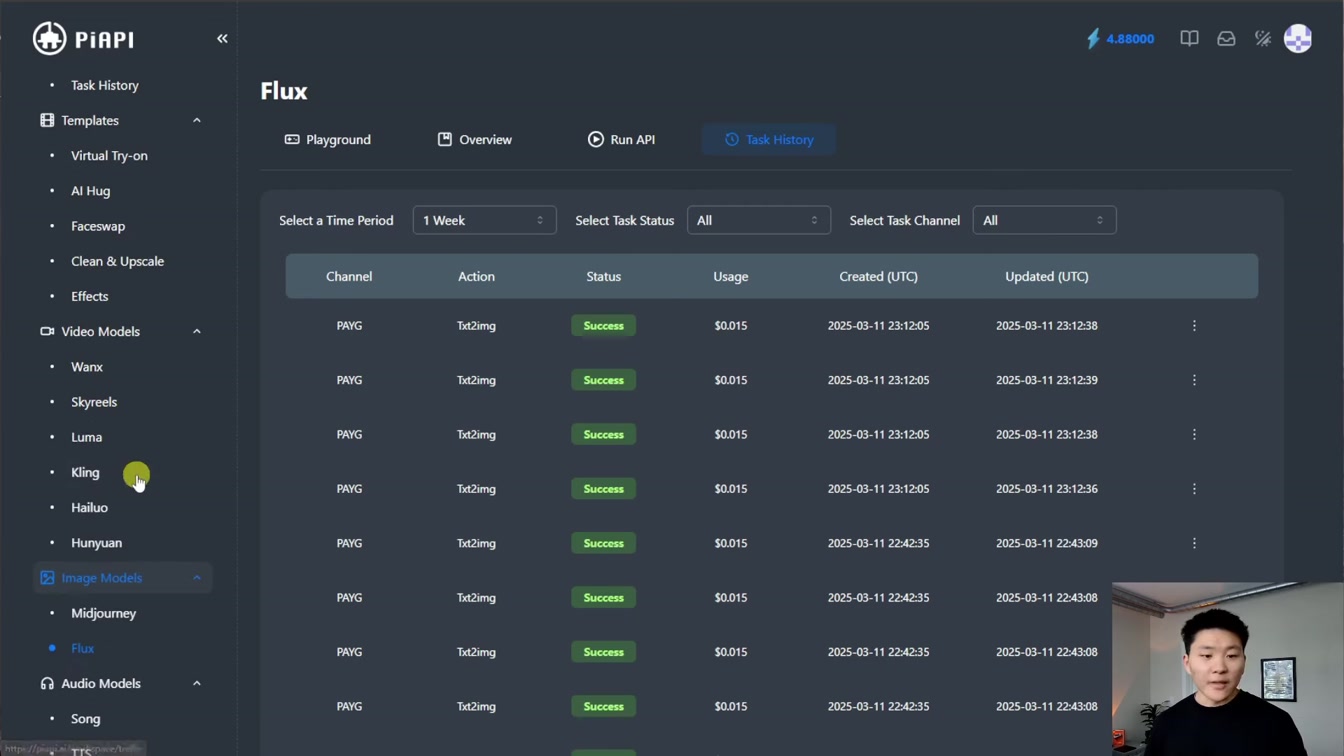Click the Action column header

[476, 276]
